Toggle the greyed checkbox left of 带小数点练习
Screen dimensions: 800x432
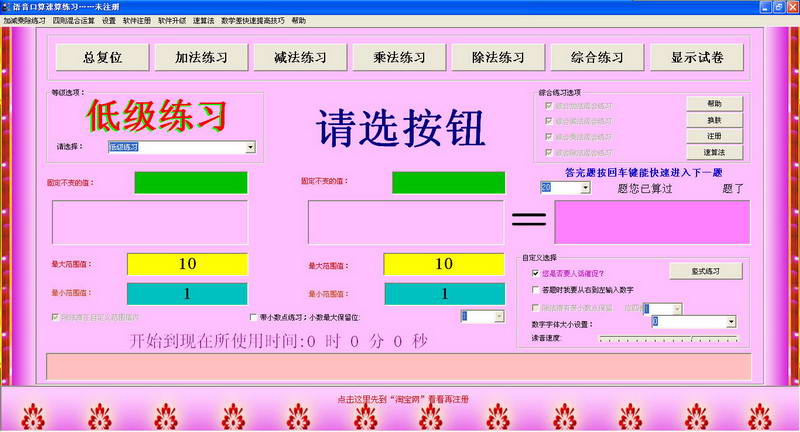pyautogui.click(x=55, y=317)
